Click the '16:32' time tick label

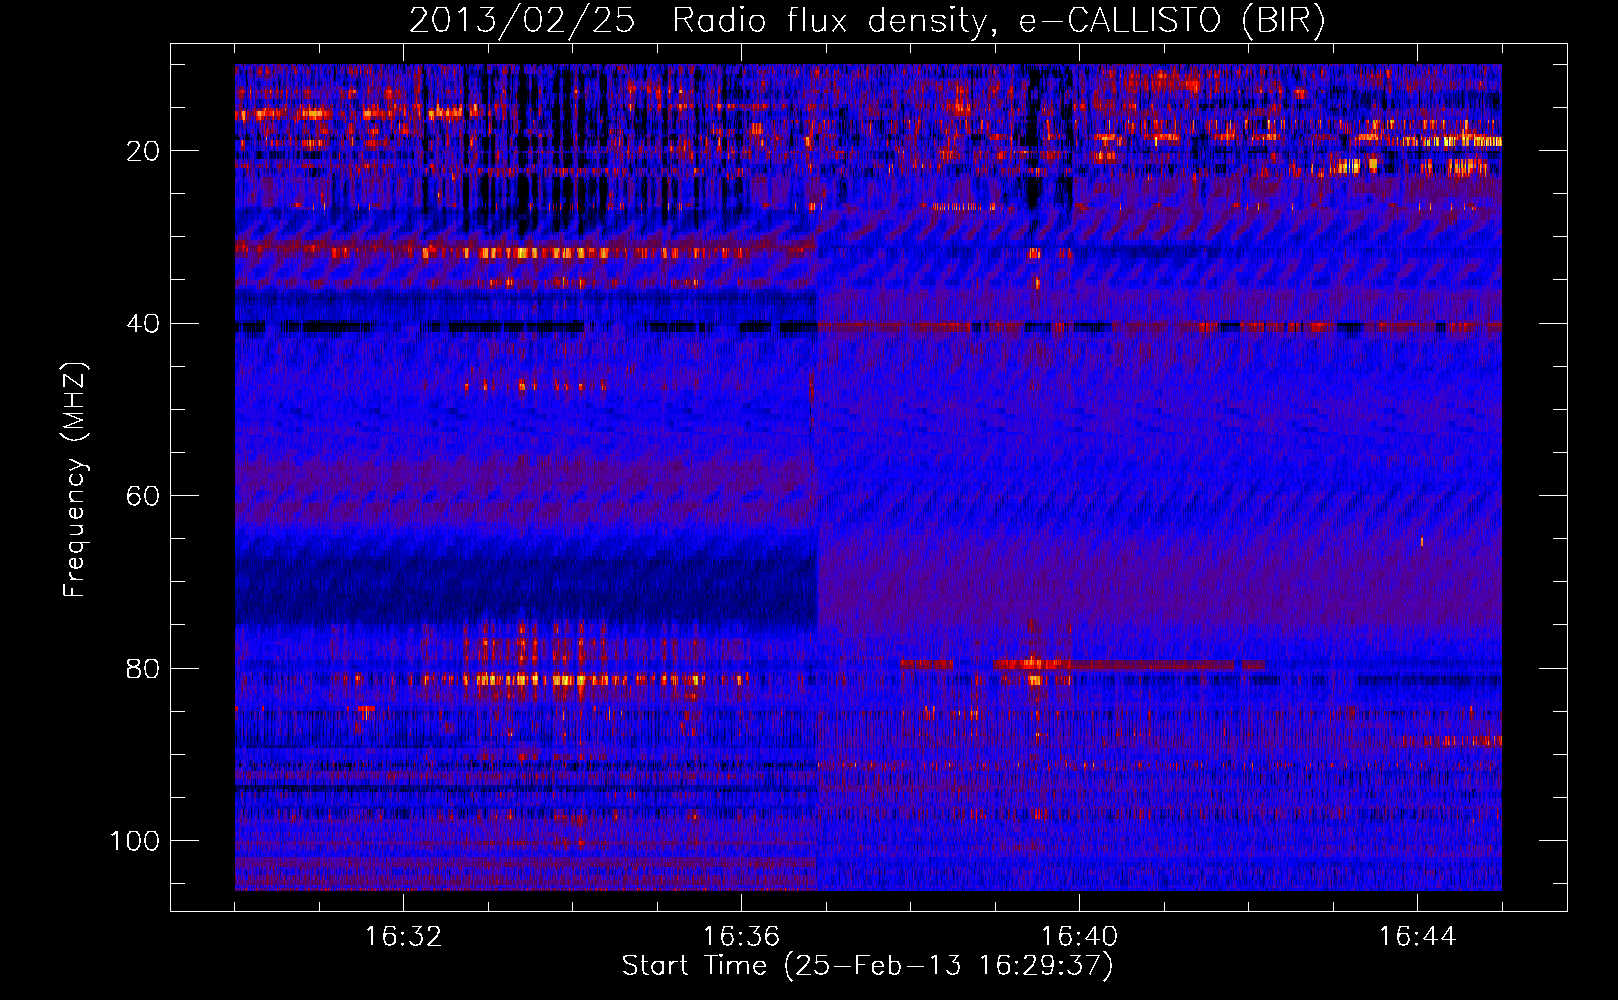click(404, 937)
